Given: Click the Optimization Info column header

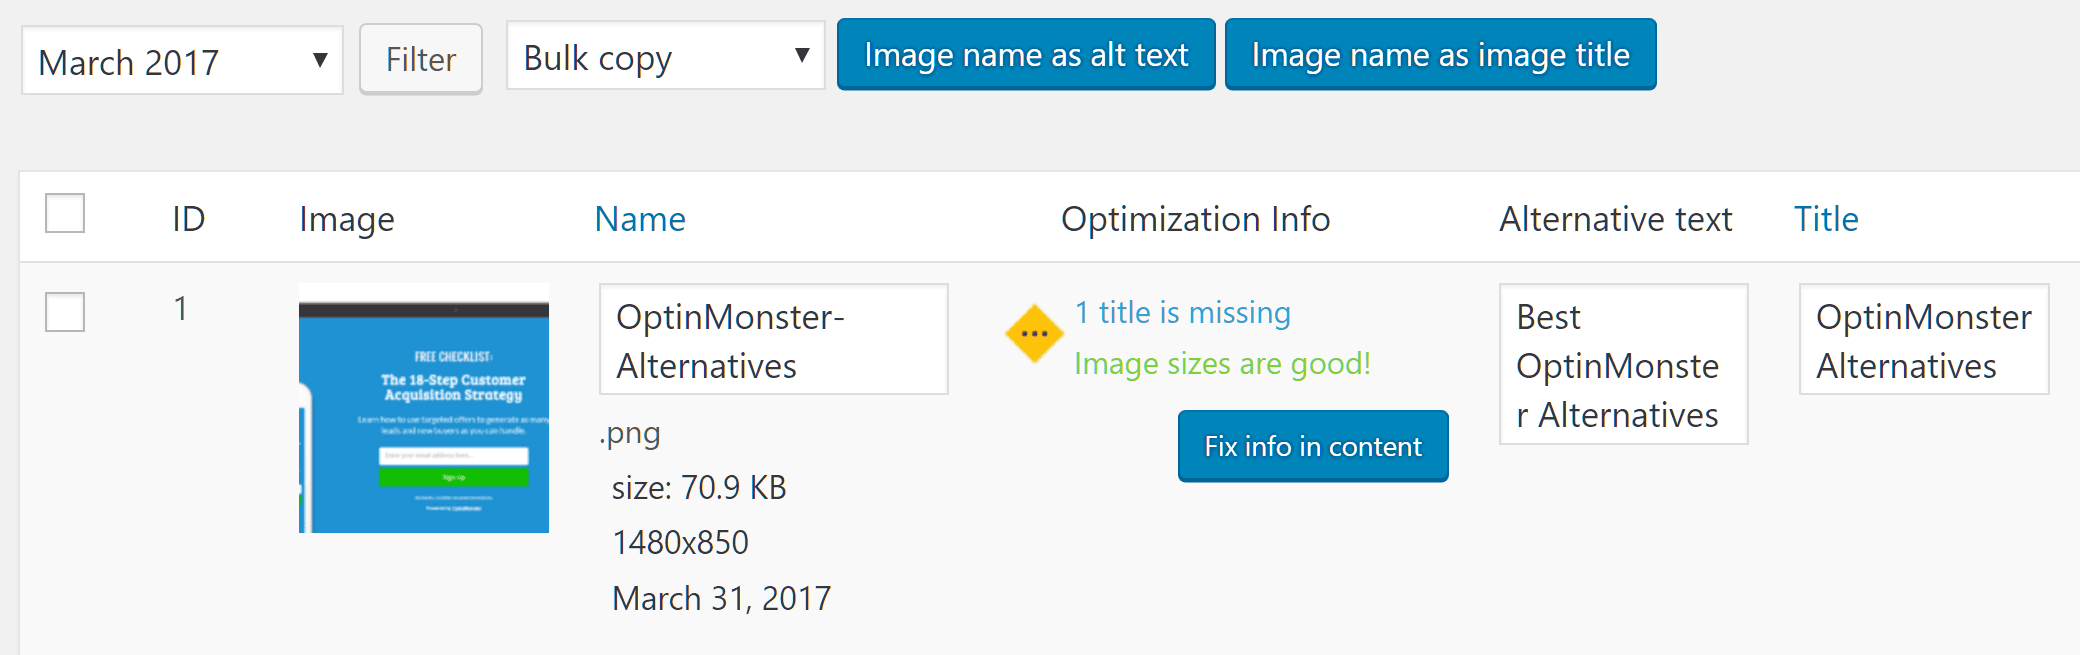Looking at the screenshot, I should tap(1196, 219).
